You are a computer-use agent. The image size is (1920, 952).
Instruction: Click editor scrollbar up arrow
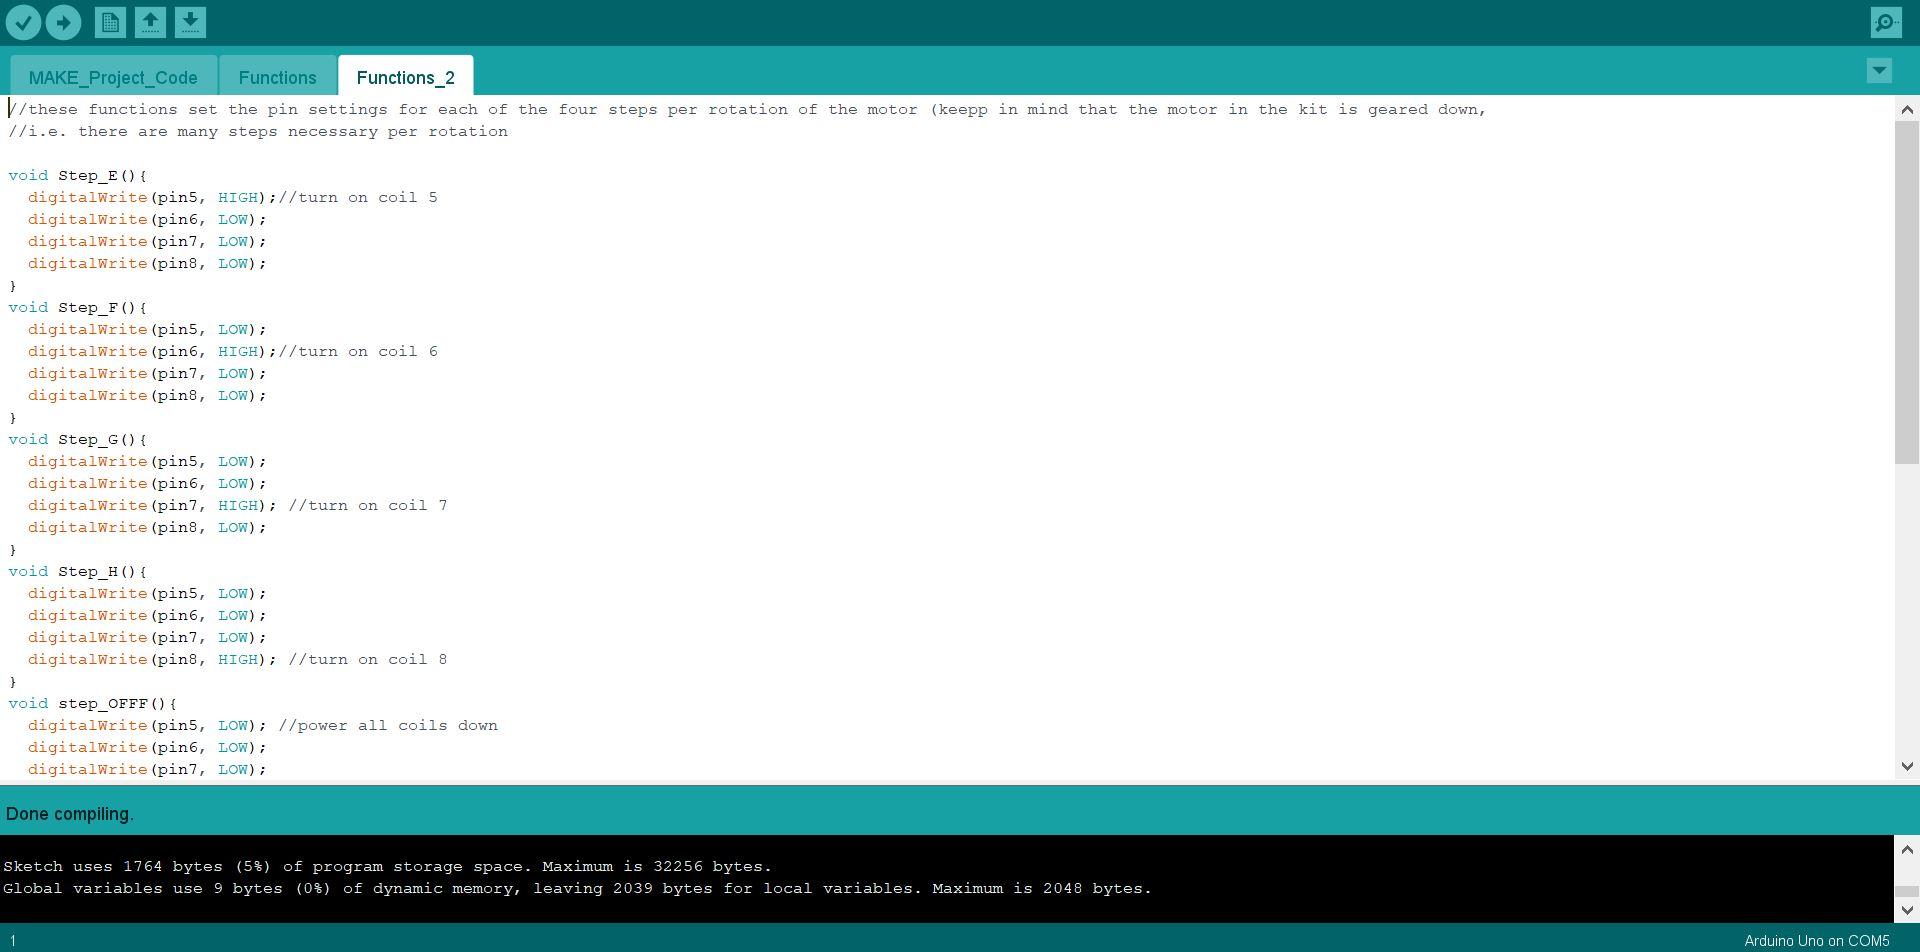(1907, 108)
